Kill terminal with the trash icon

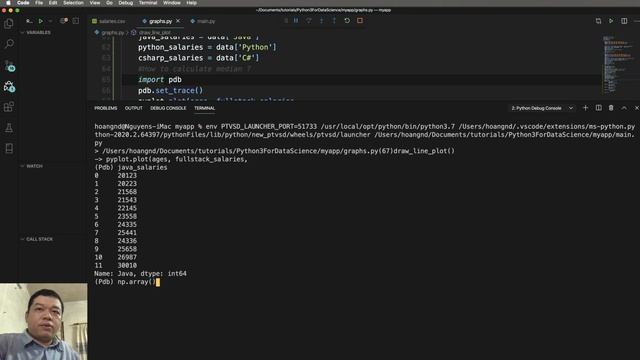(x=611, y=108)
